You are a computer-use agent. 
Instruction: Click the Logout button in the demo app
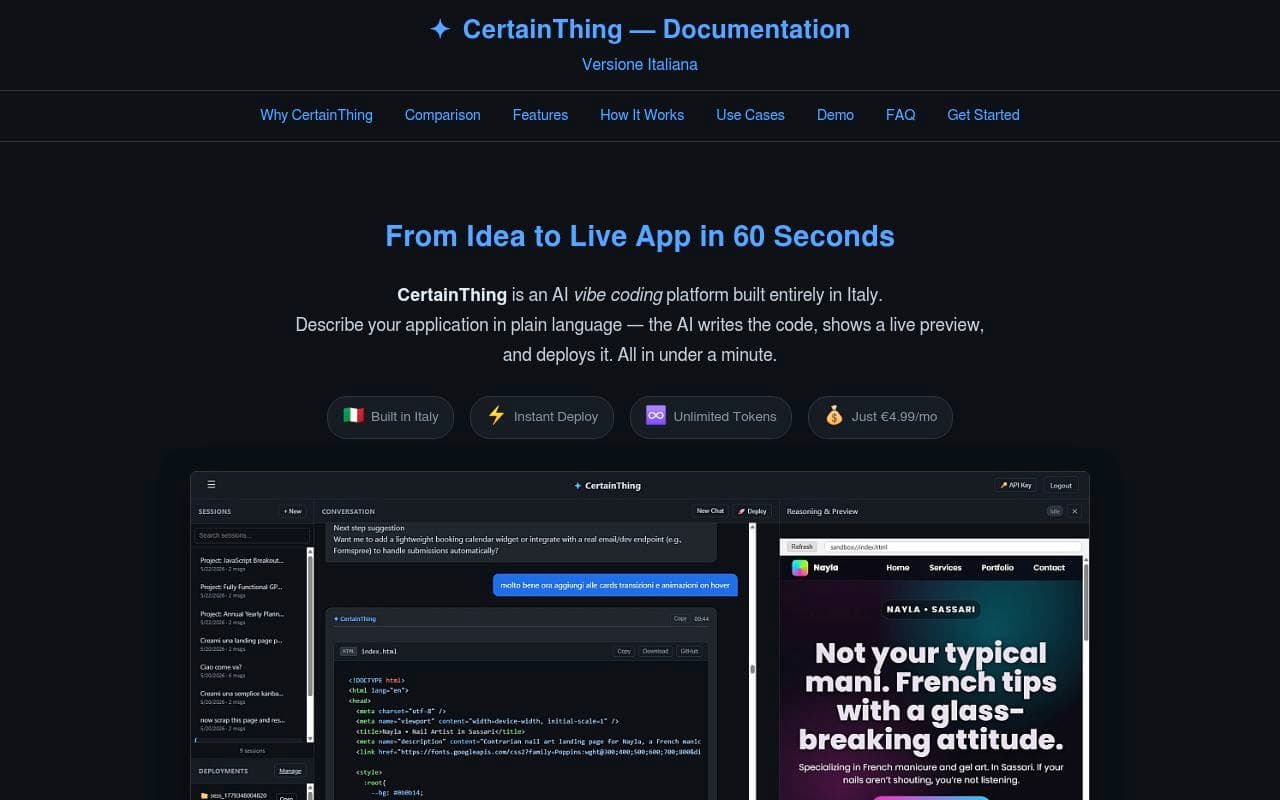tap(1061, 485)
